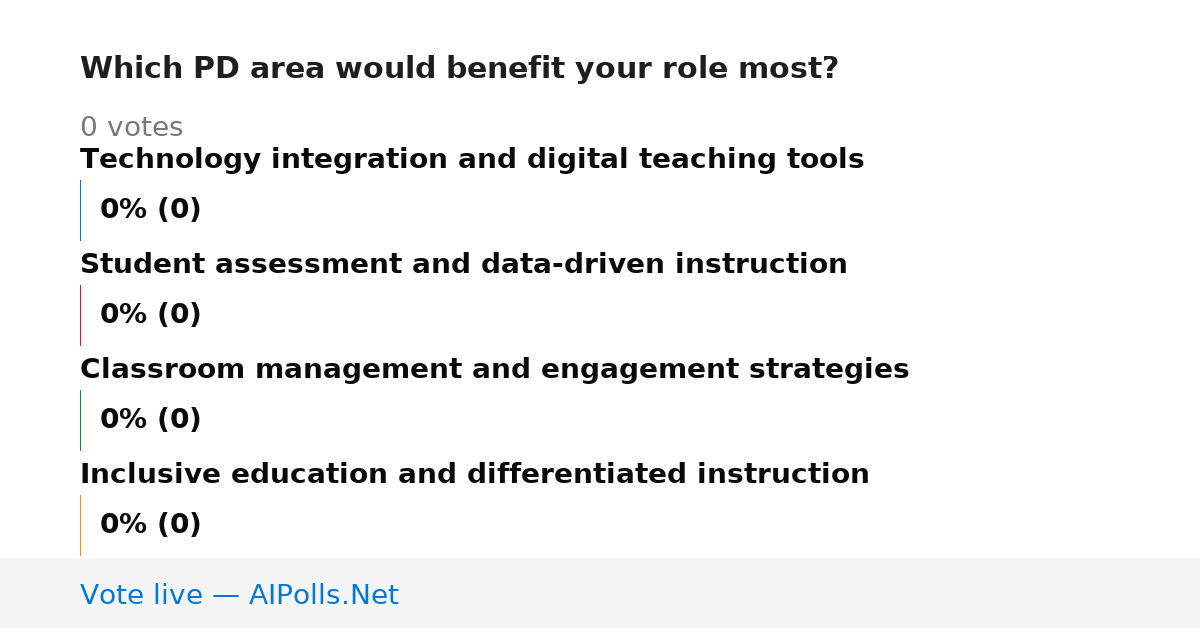
Task: Click 'AIPolls.Net' text in footer
Action: pos(324,595)
